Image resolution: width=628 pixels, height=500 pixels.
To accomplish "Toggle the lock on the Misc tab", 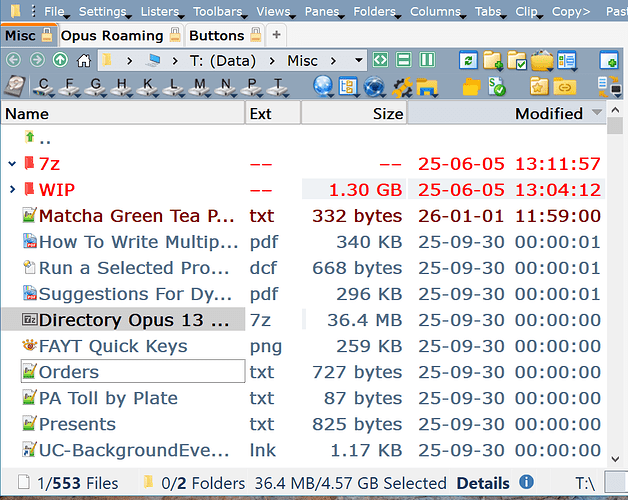I will point(47,35).
